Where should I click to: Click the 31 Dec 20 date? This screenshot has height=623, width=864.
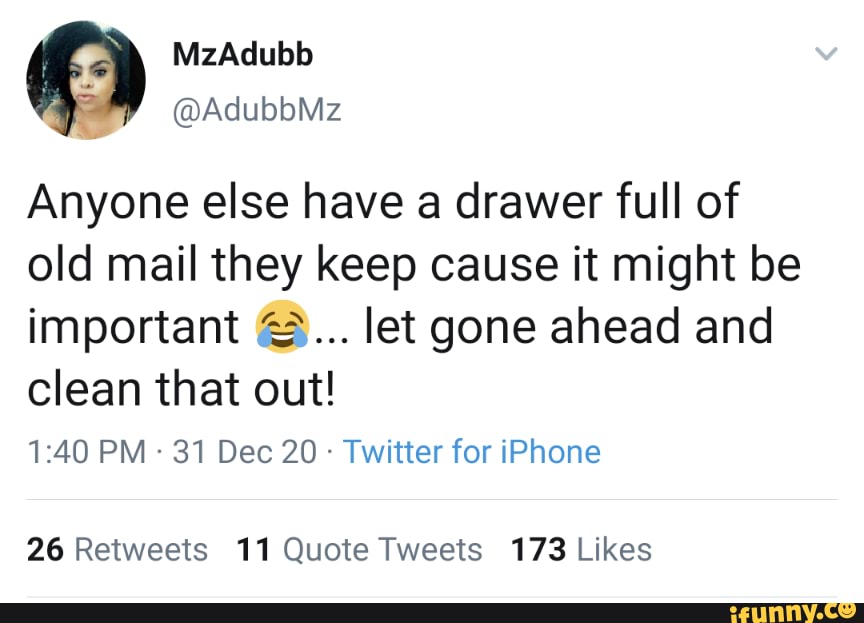(244, 452)
